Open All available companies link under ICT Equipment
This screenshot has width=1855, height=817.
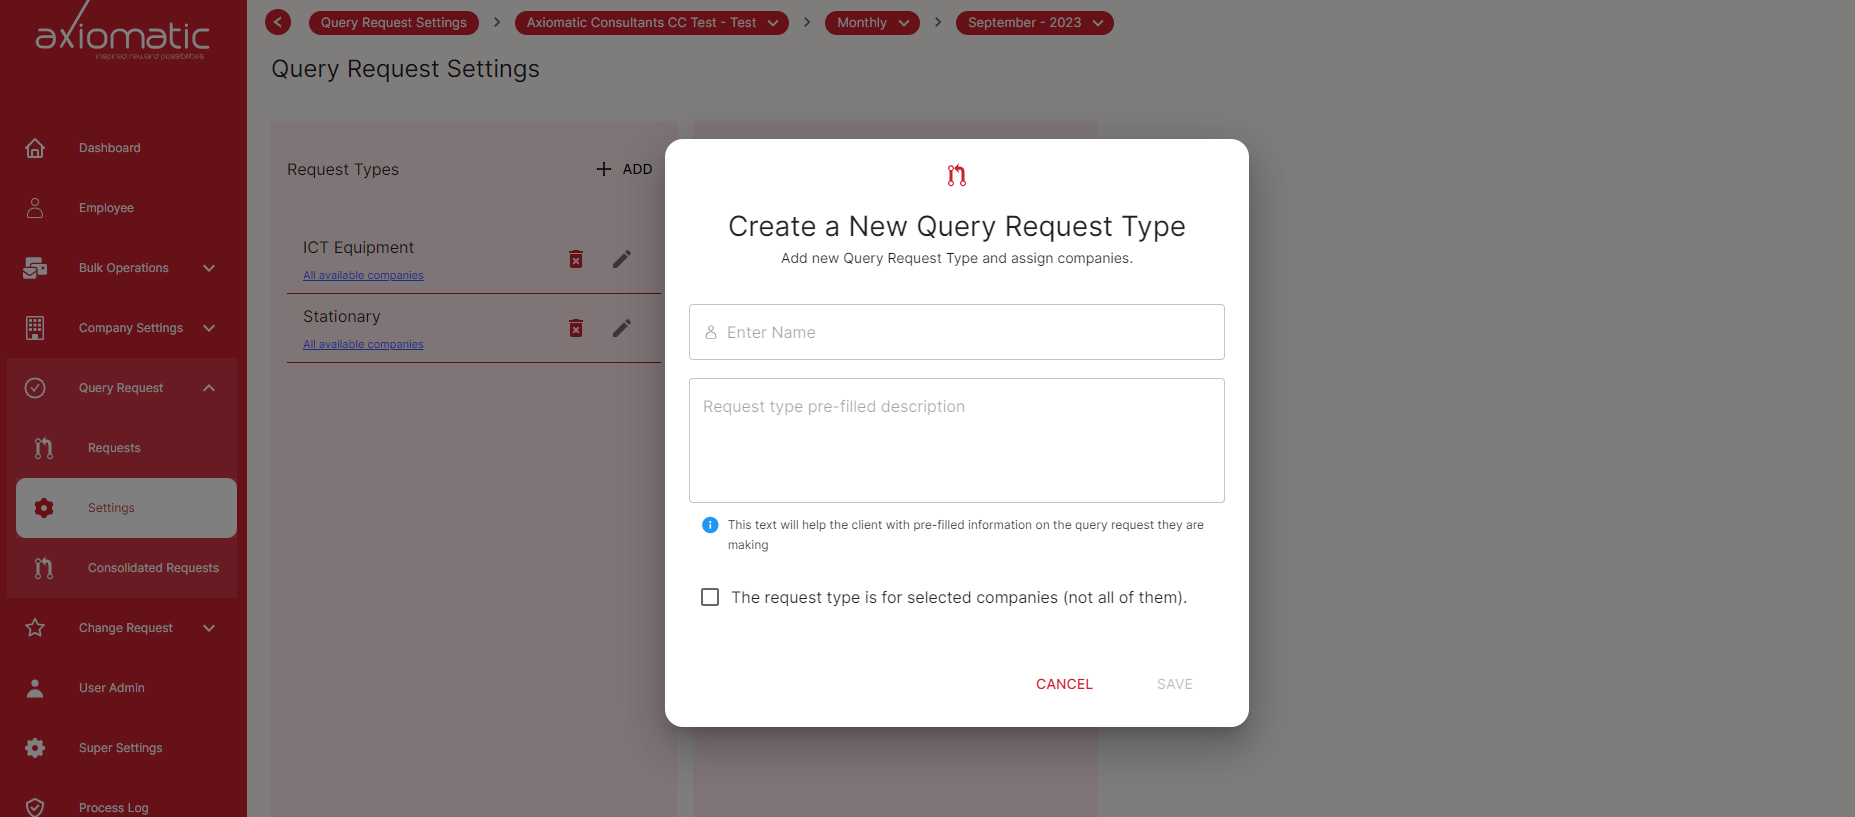pos(363,275)
